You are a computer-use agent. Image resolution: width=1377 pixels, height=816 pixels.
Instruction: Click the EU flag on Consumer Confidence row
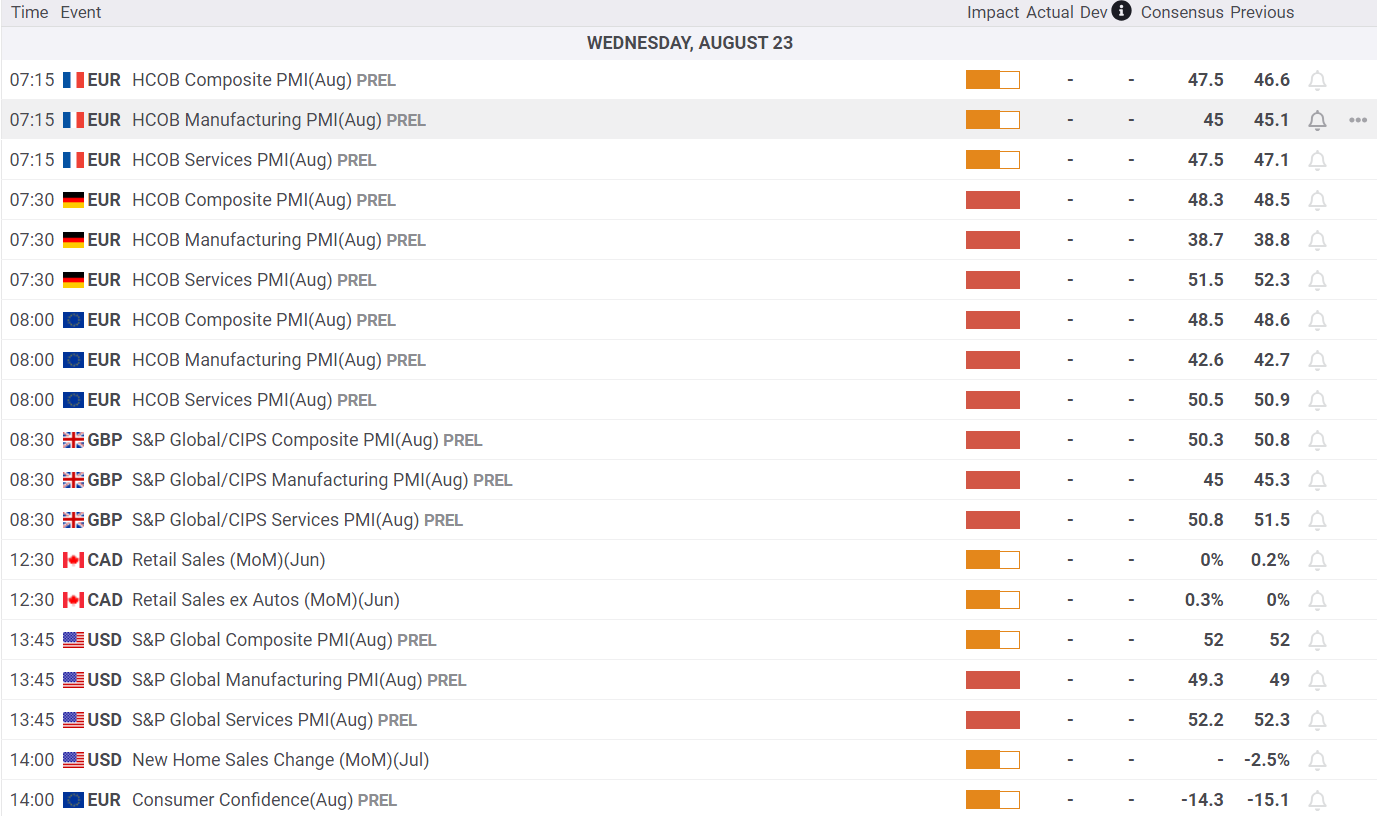click(73, 800)
